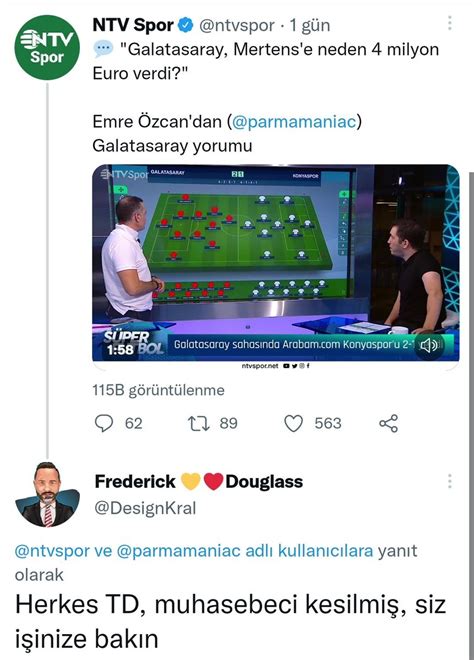The width and height of the screenshot is (474, 660).
Task: Open the @DesignKral handle
Action: 145,508
